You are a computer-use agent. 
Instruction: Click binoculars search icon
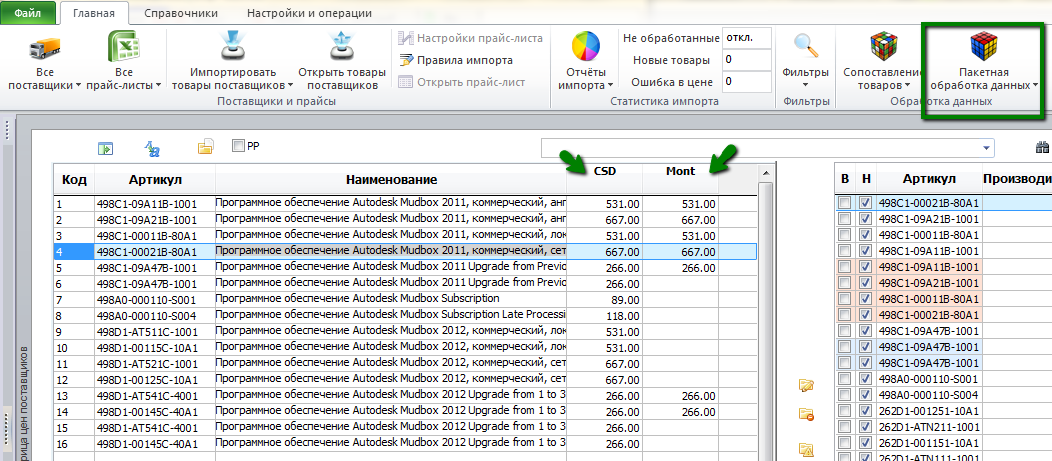point(1042,147)
